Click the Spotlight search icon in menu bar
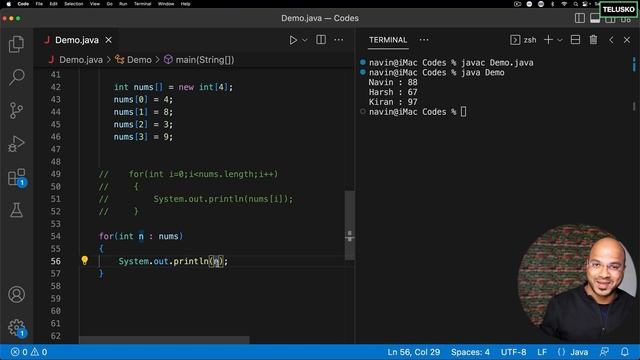The height and width of the screenshot is (360, 640). [x=576, y=4]
